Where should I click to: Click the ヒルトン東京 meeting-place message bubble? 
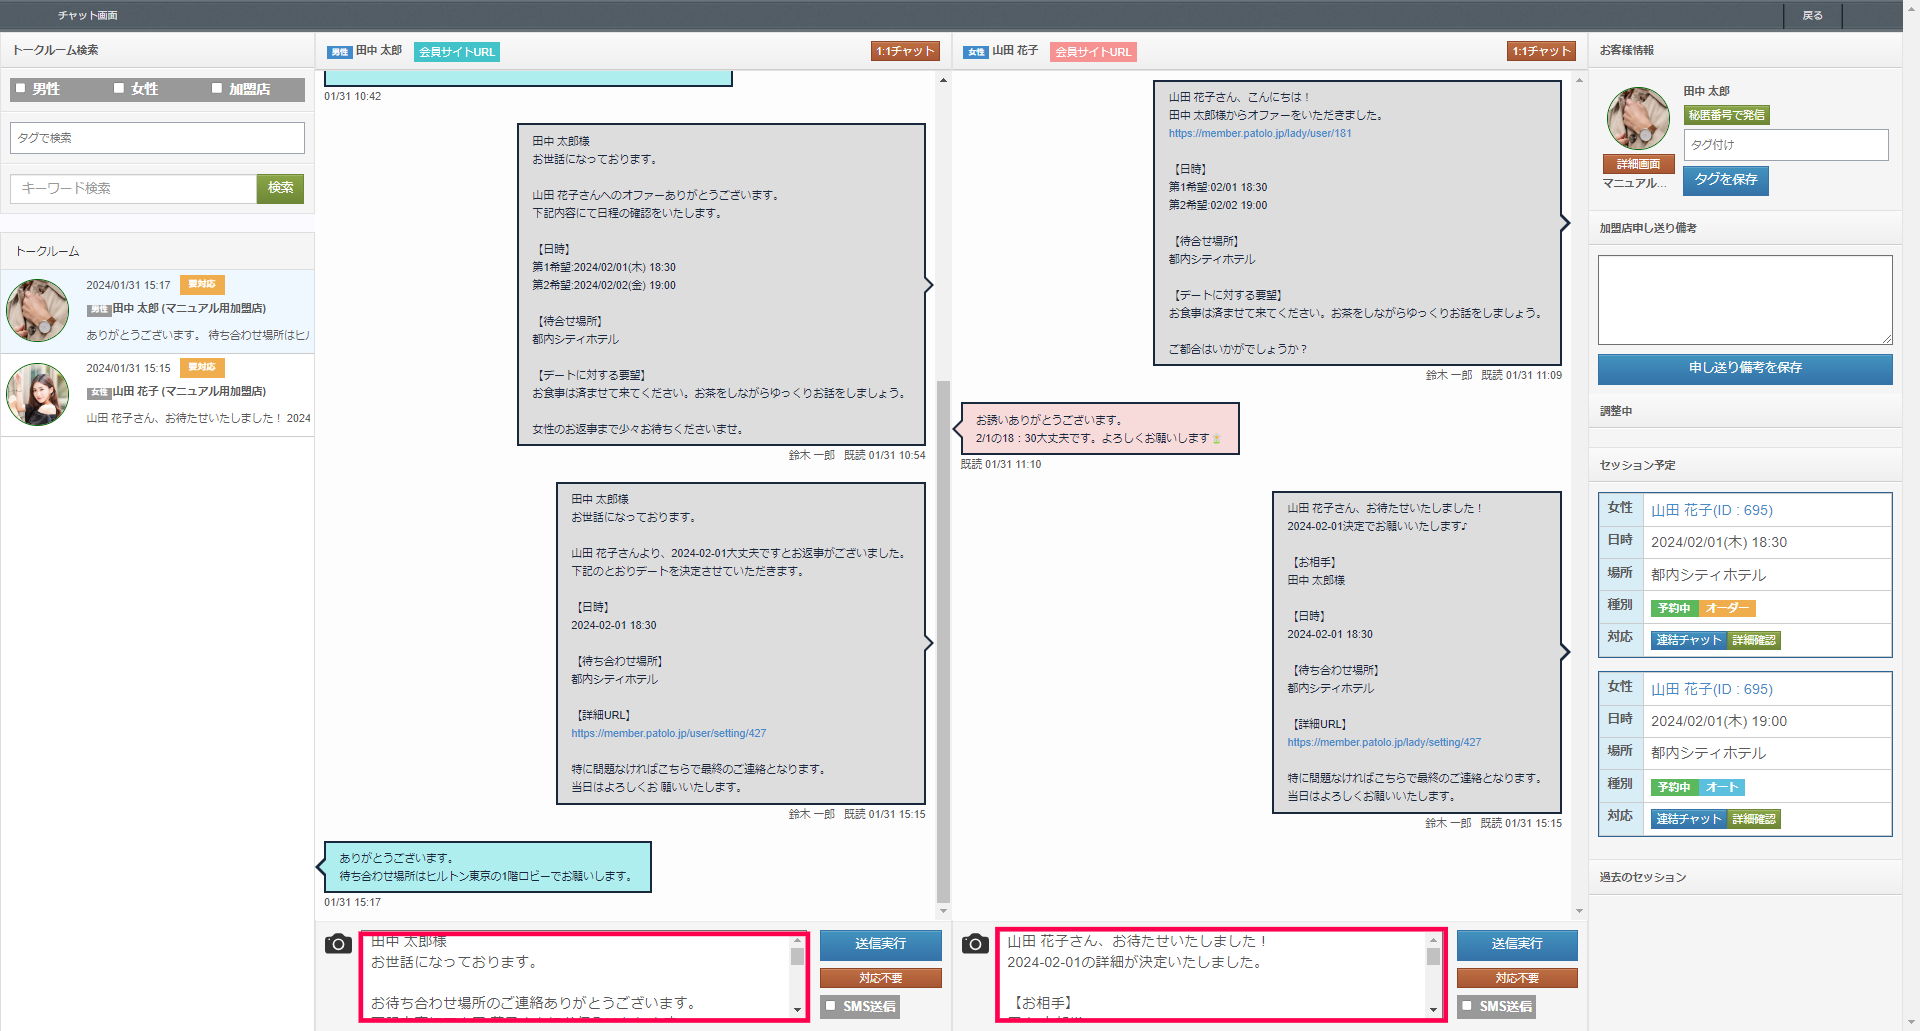click(488, 867)
